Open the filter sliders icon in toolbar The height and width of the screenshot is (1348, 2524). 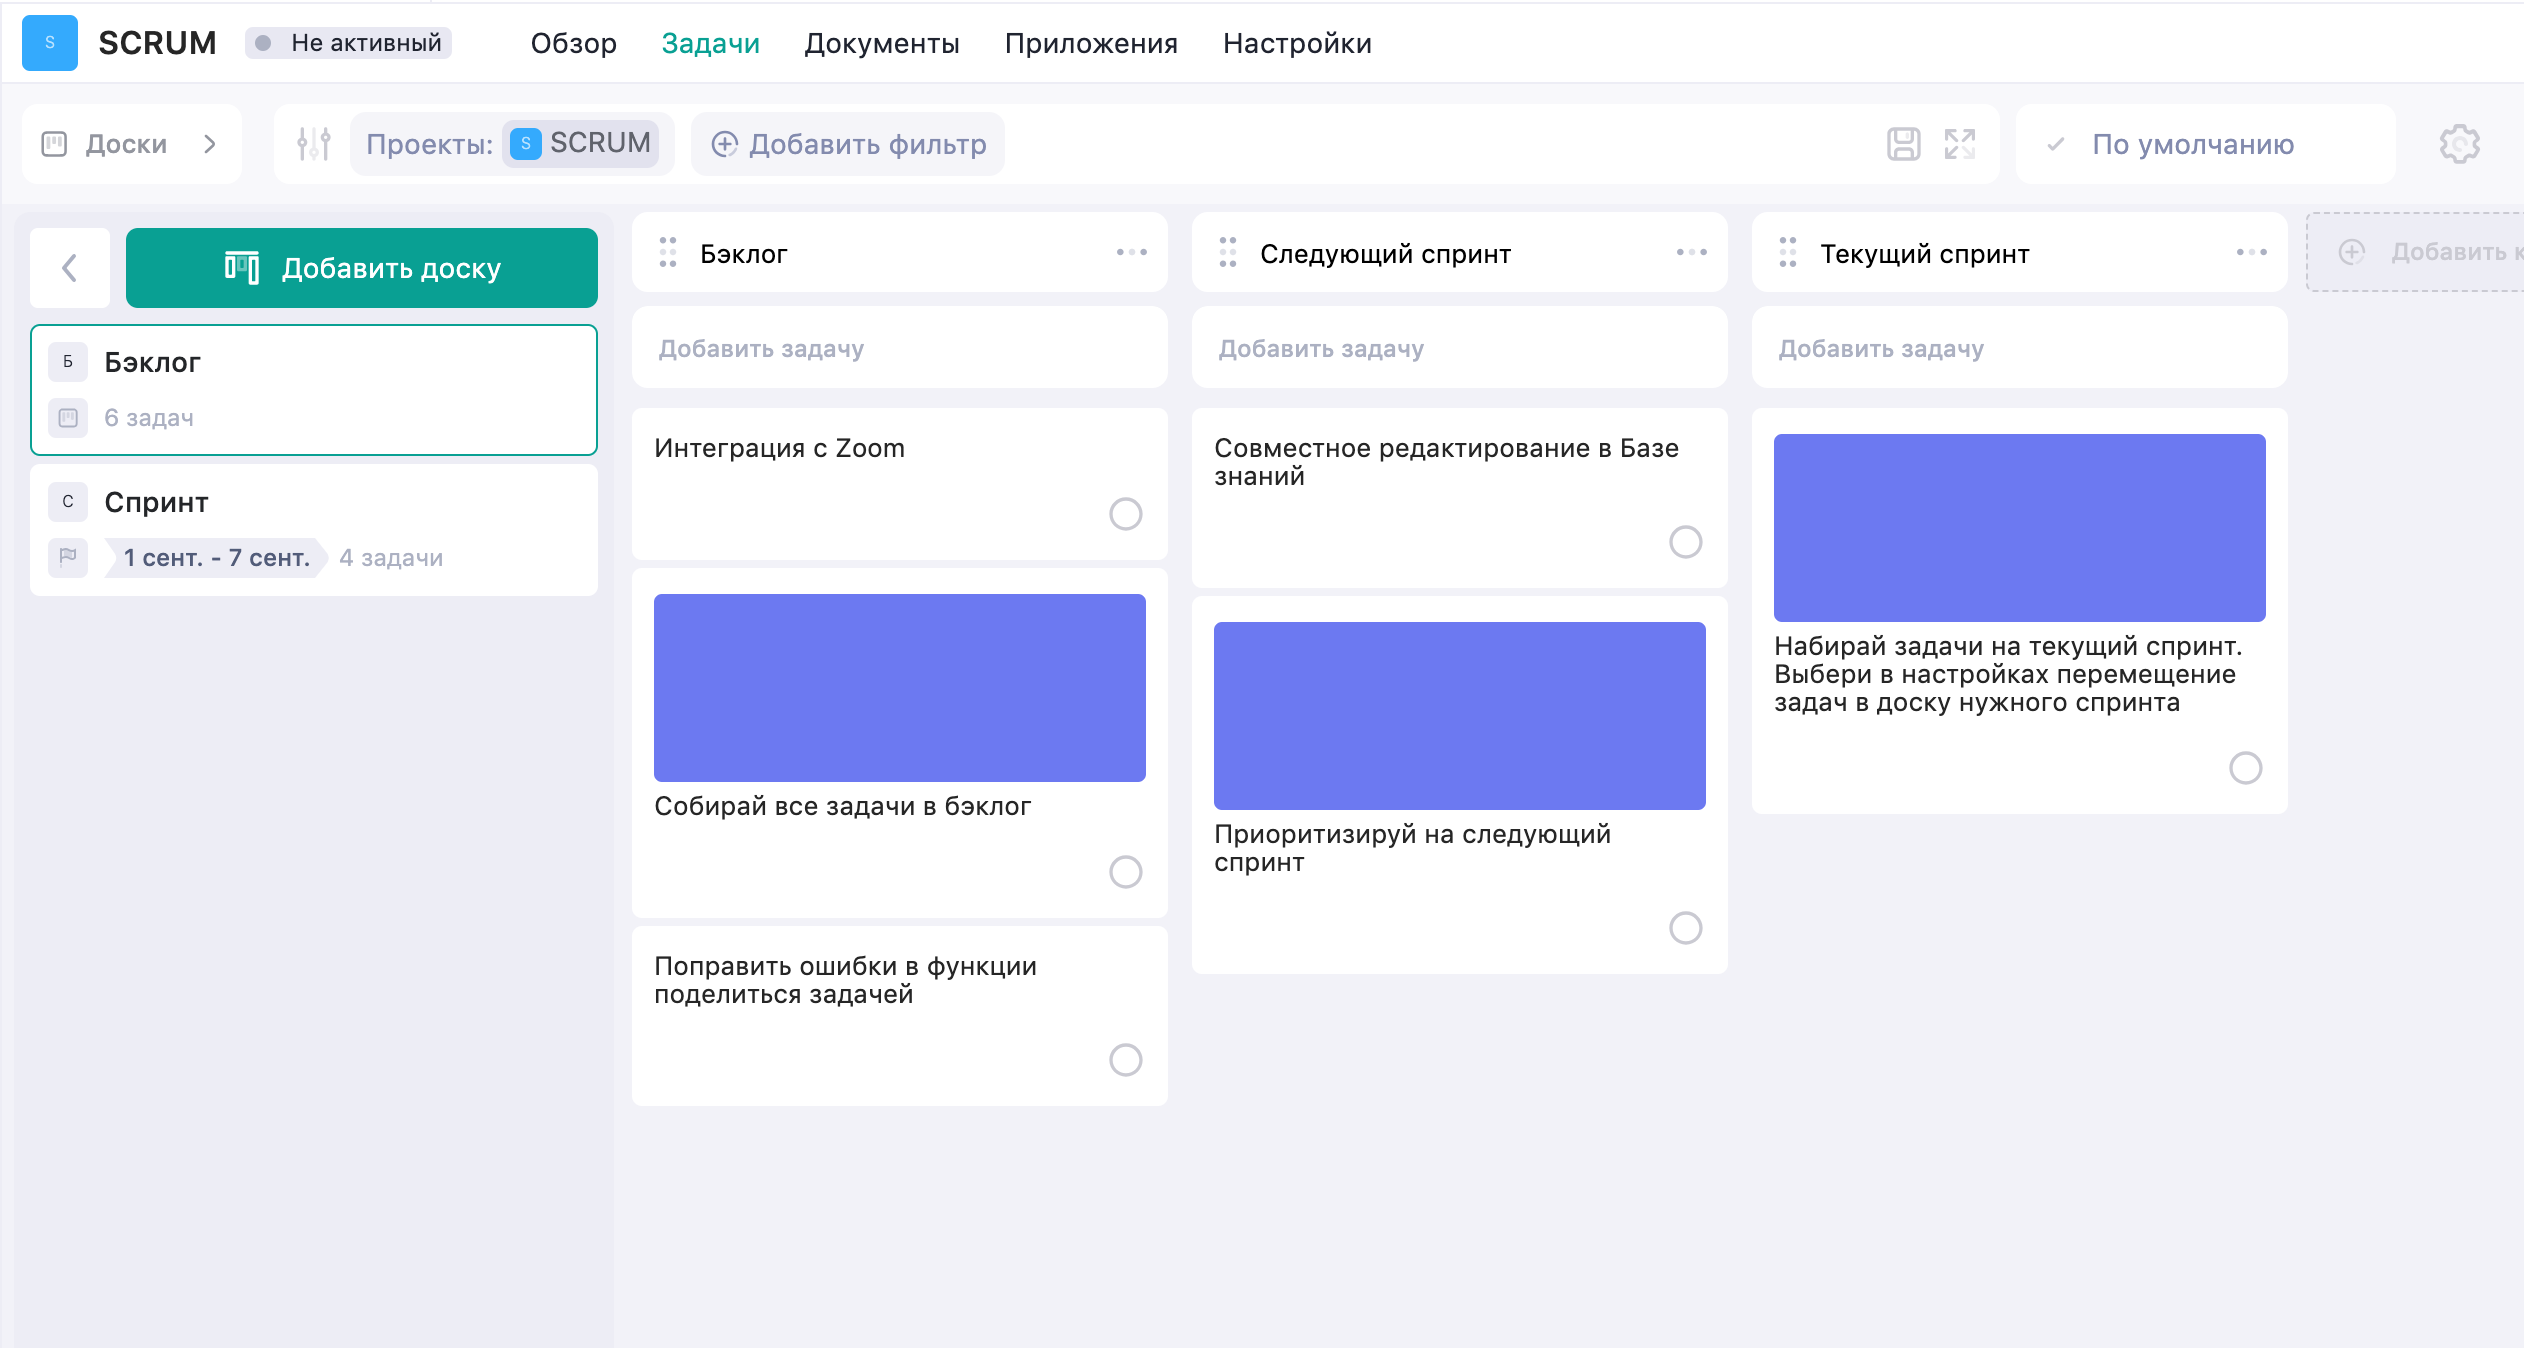click(311, 143)
